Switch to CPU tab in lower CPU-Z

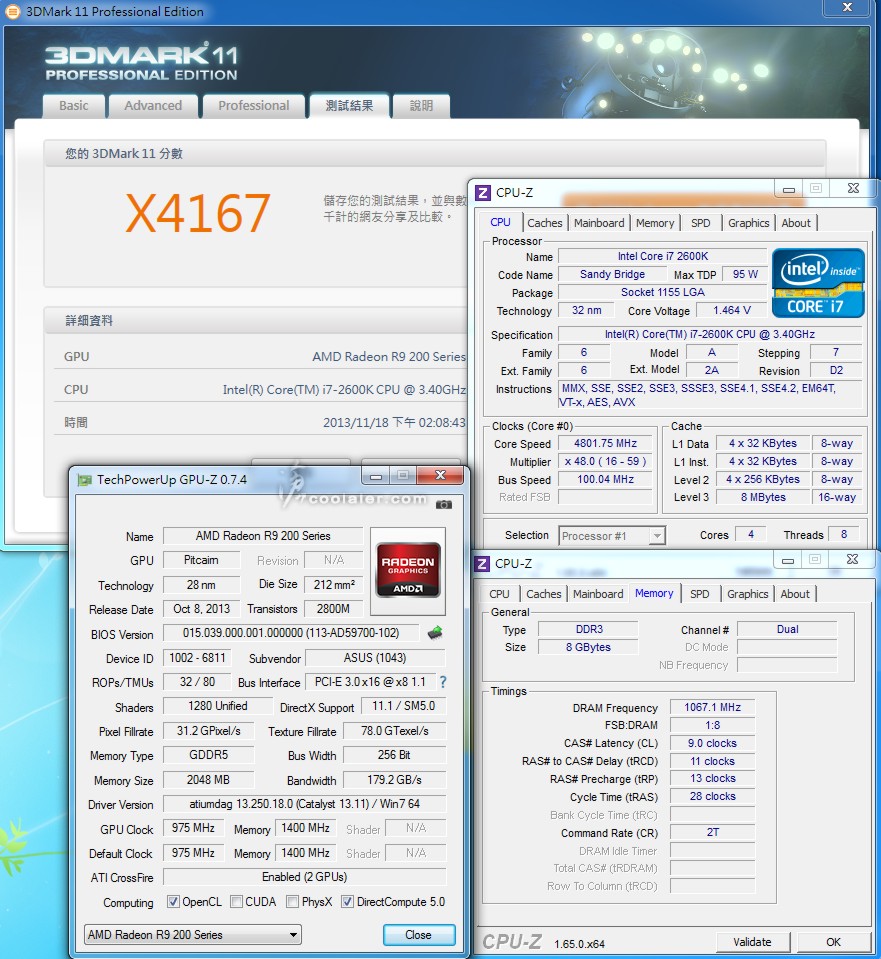point(499,594)
